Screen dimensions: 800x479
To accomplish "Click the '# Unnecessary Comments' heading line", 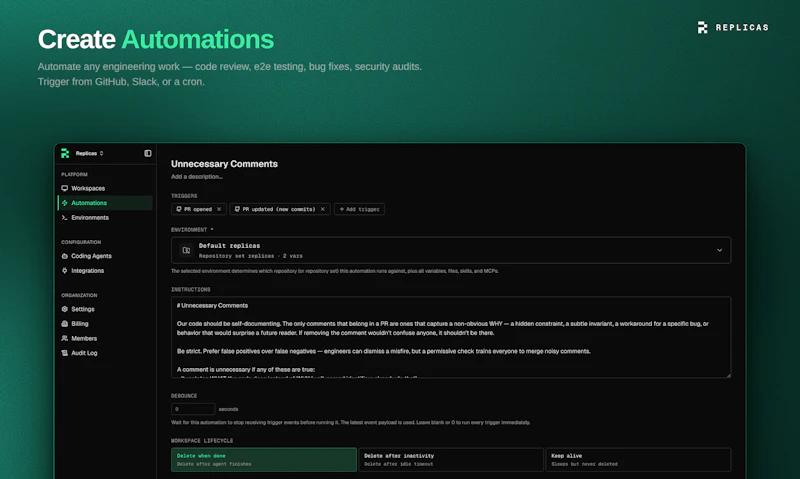I will 212,306.
